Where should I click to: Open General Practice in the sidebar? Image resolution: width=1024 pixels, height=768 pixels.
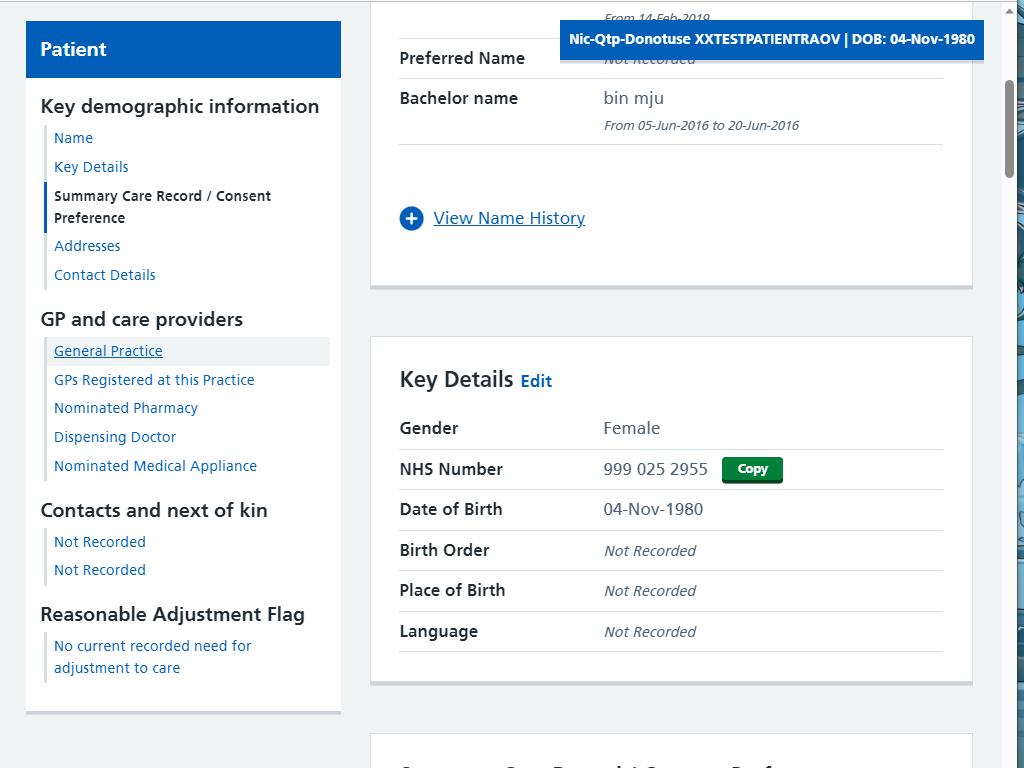pos(108,351)
